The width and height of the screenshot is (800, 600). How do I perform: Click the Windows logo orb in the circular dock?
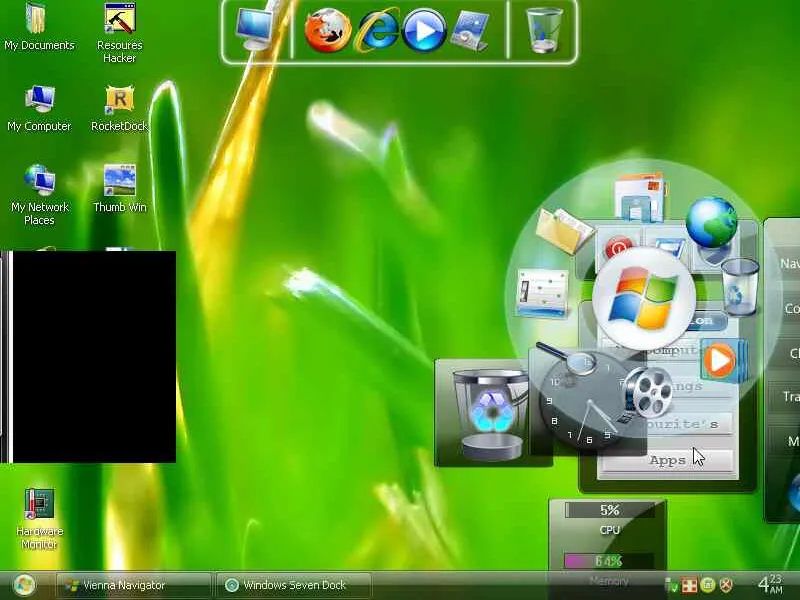(644, 297)
